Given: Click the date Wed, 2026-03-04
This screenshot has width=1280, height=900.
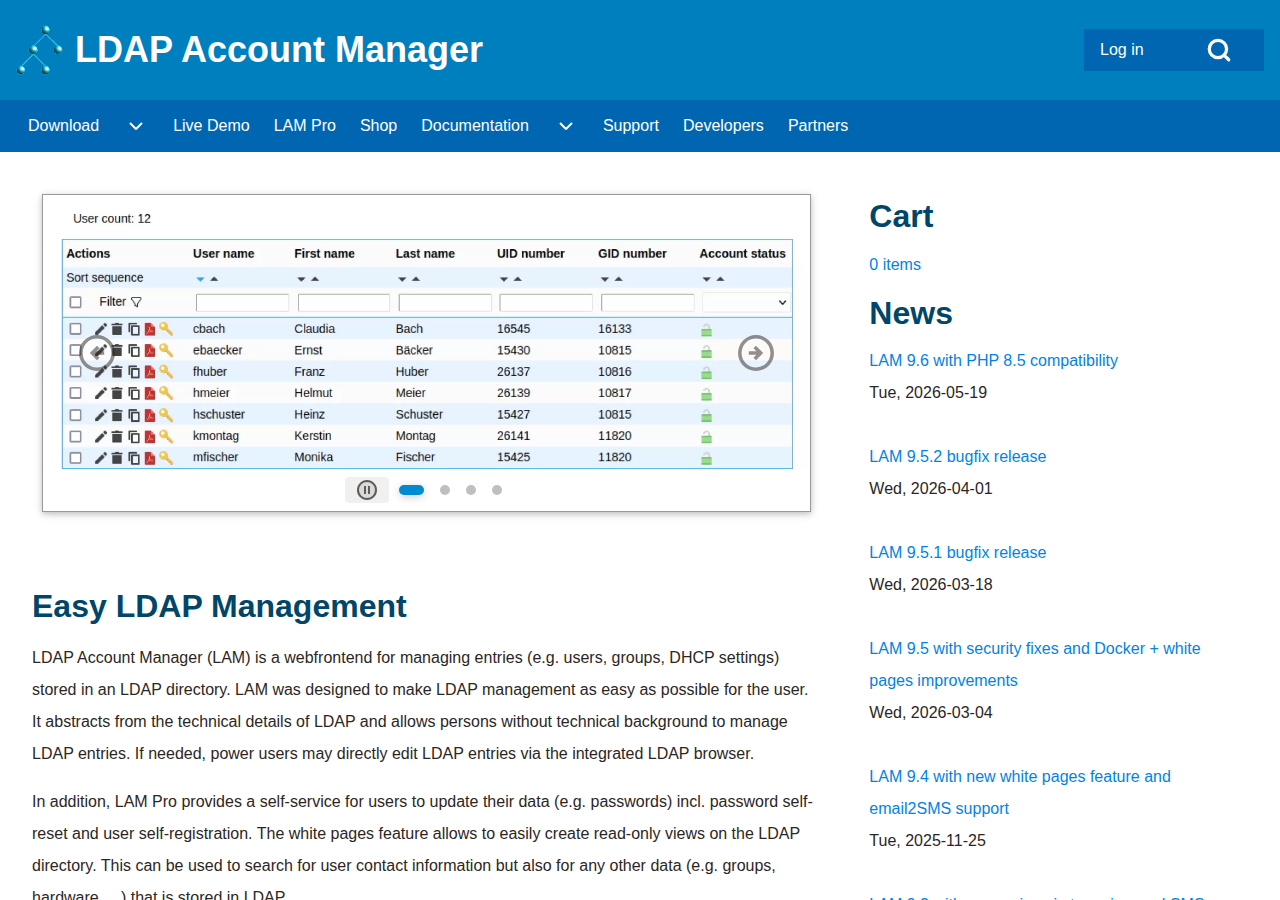Looking at the screenshot, I should coord(931,713).
